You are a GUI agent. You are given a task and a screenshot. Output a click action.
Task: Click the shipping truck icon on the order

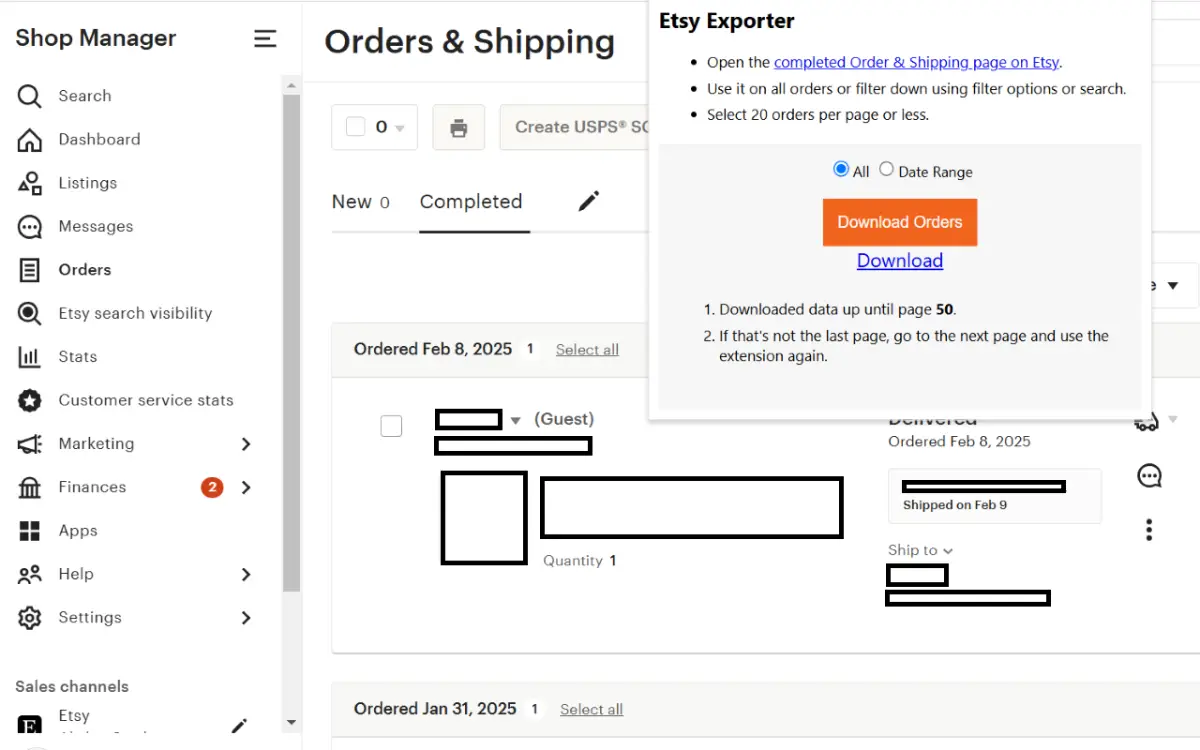click(x=1148, y=421)
